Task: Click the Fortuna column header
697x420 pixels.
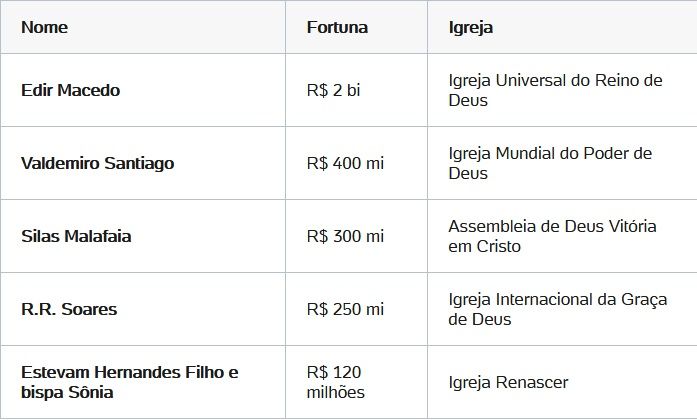Action: (x=337, y=27)
